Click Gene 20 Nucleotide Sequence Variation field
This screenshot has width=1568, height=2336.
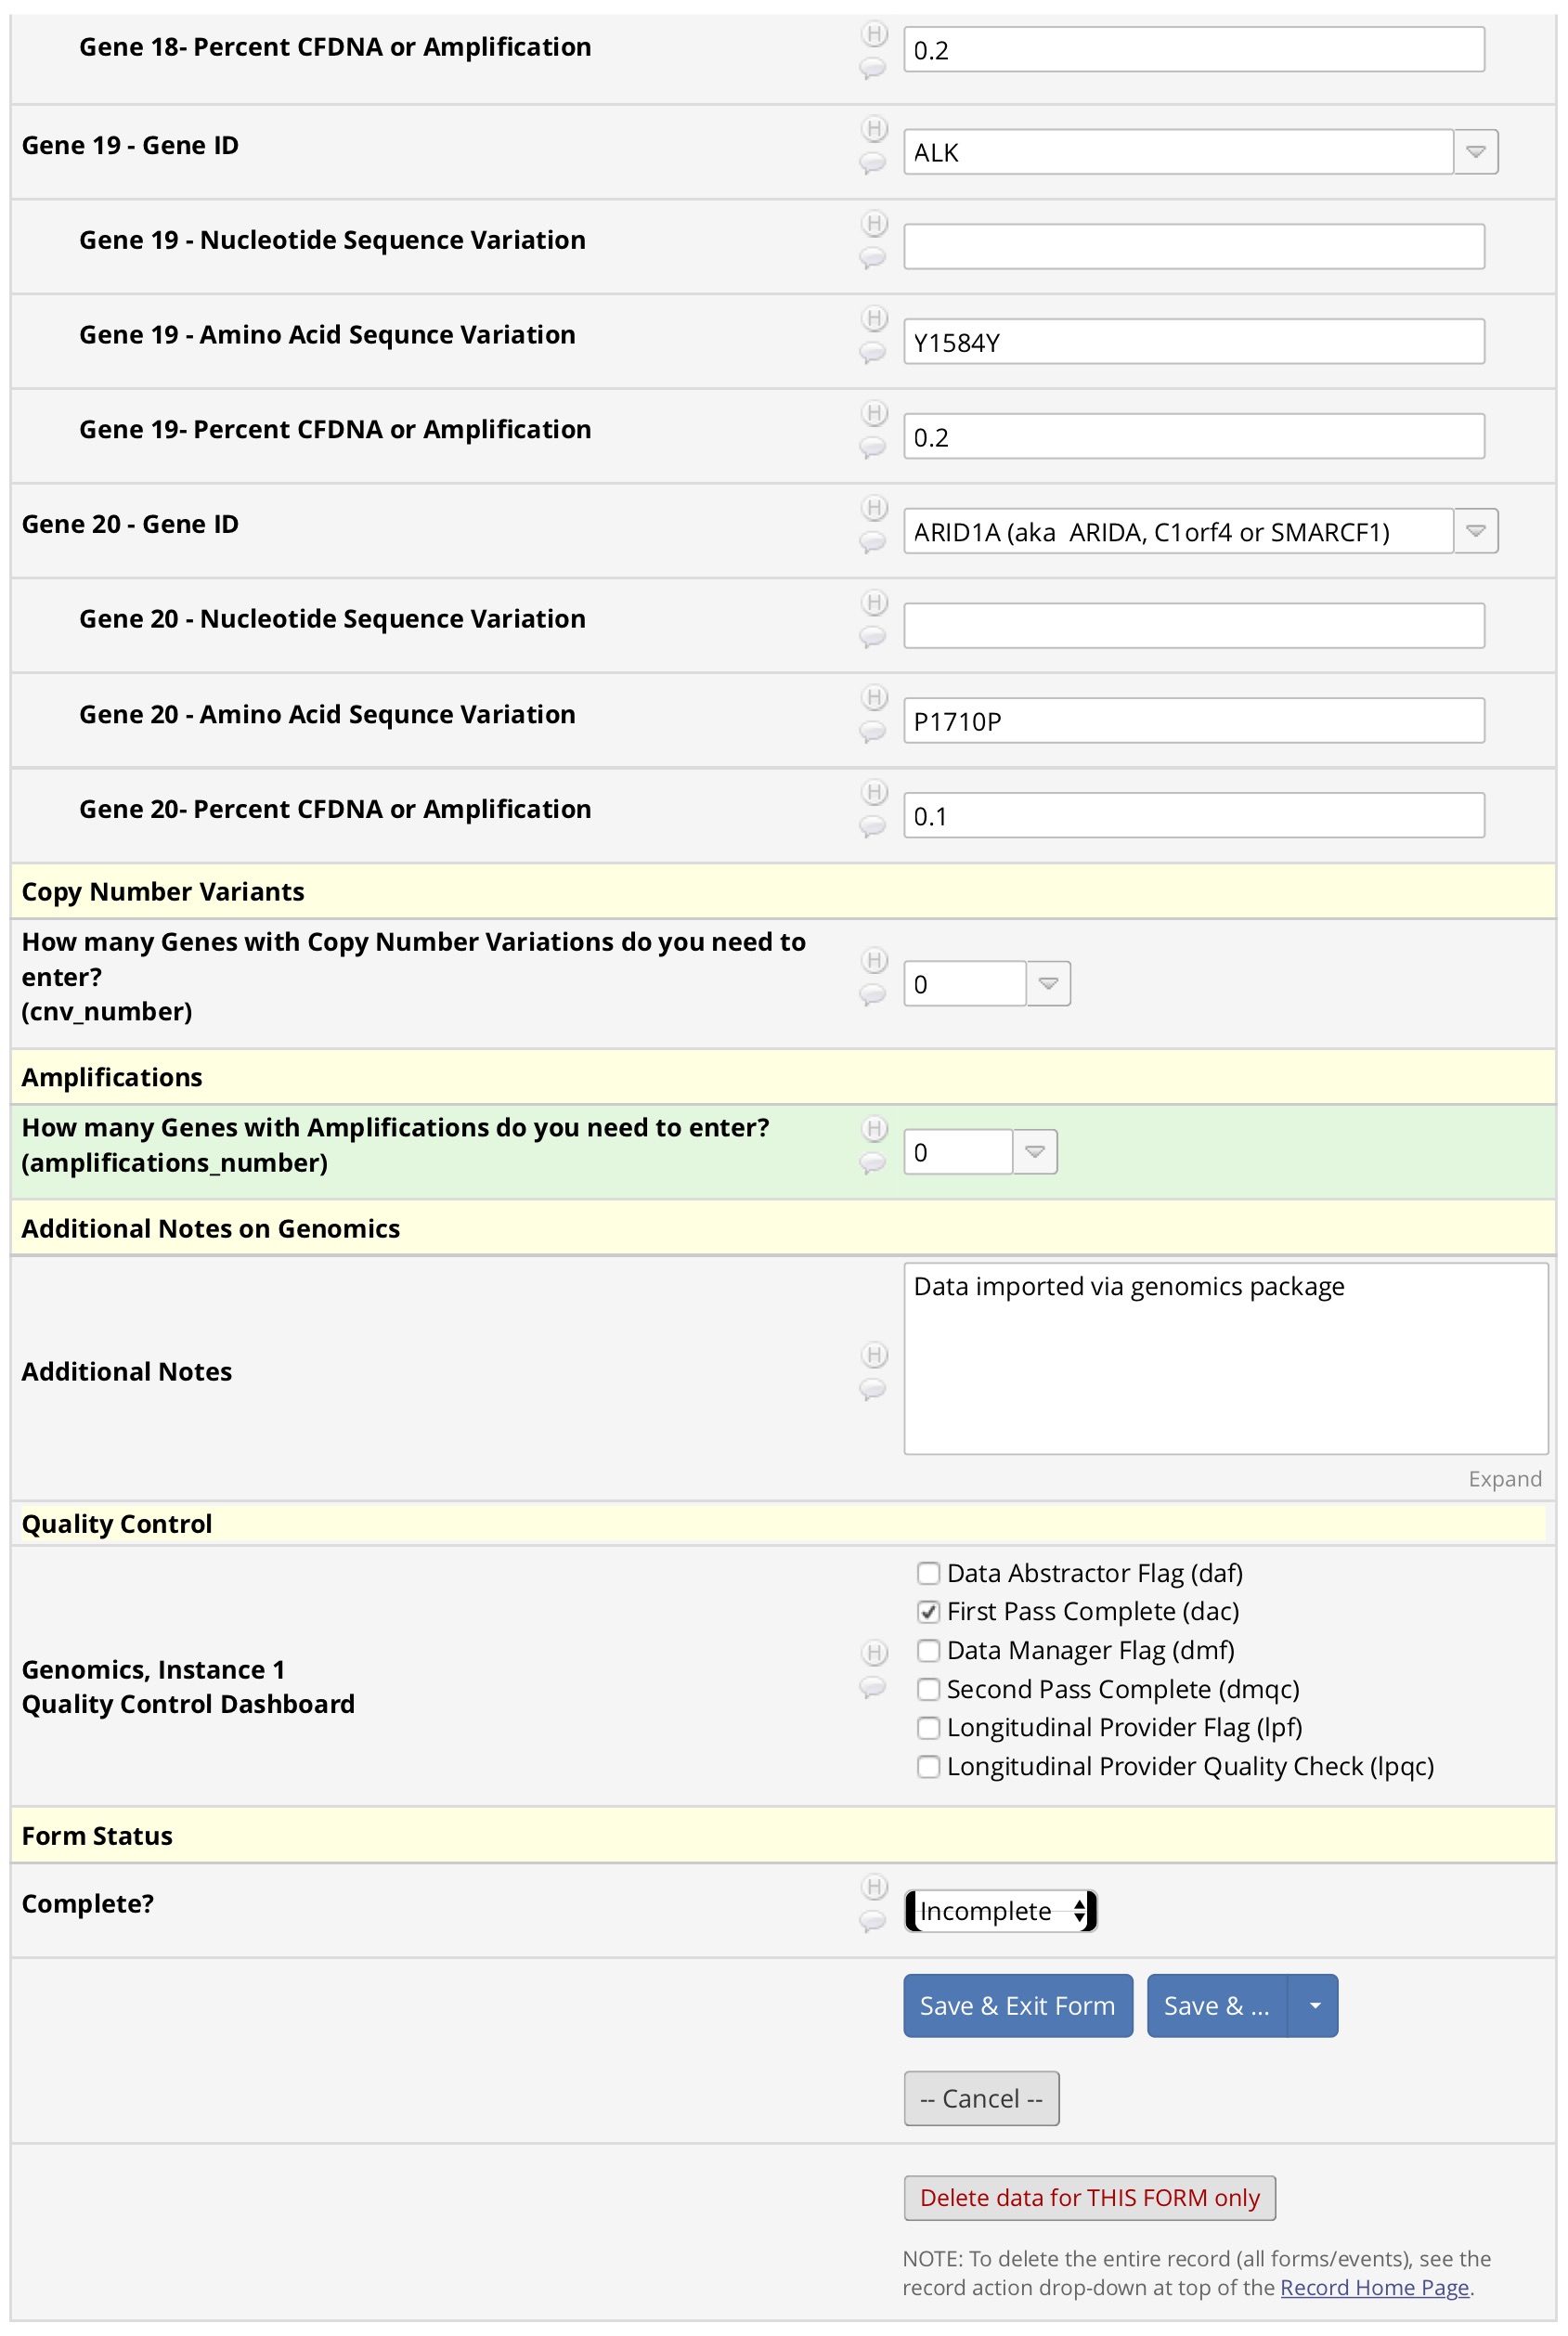[x=1194, y=625]
